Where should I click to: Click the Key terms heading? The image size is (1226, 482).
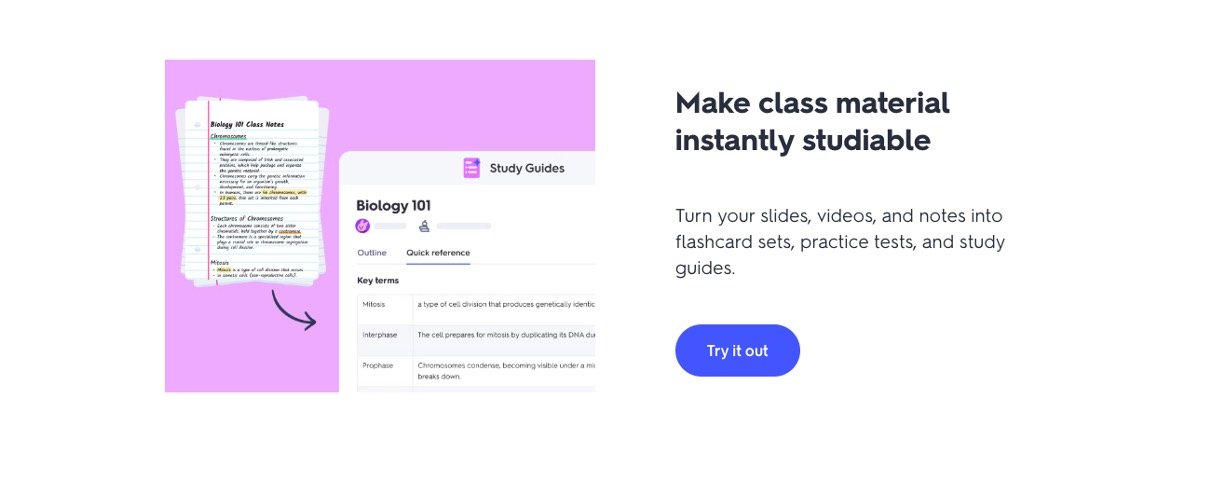point(378,281)
